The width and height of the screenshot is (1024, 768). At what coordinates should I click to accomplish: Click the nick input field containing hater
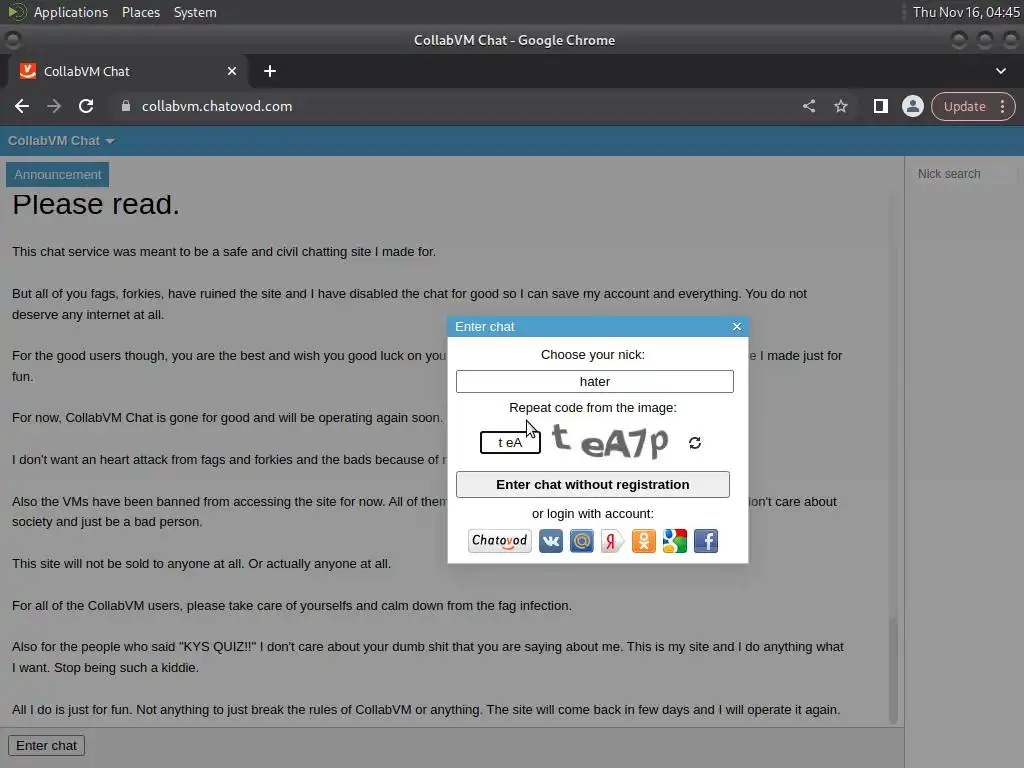pyautogui.click(x=594, y=381)
